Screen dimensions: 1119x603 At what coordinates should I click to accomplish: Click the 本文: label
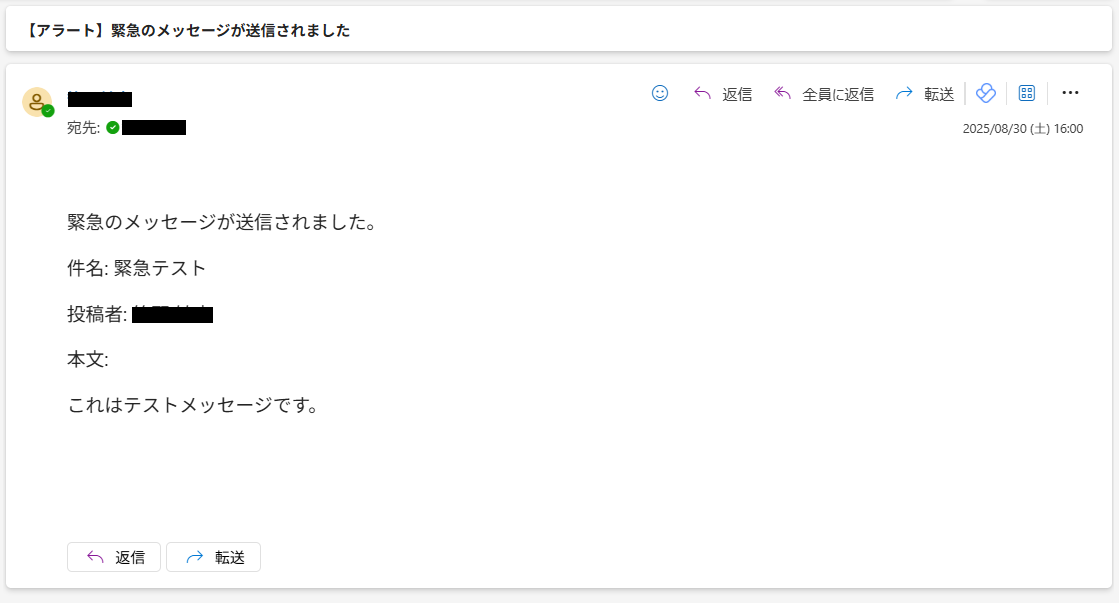click(x=88, y=360)
